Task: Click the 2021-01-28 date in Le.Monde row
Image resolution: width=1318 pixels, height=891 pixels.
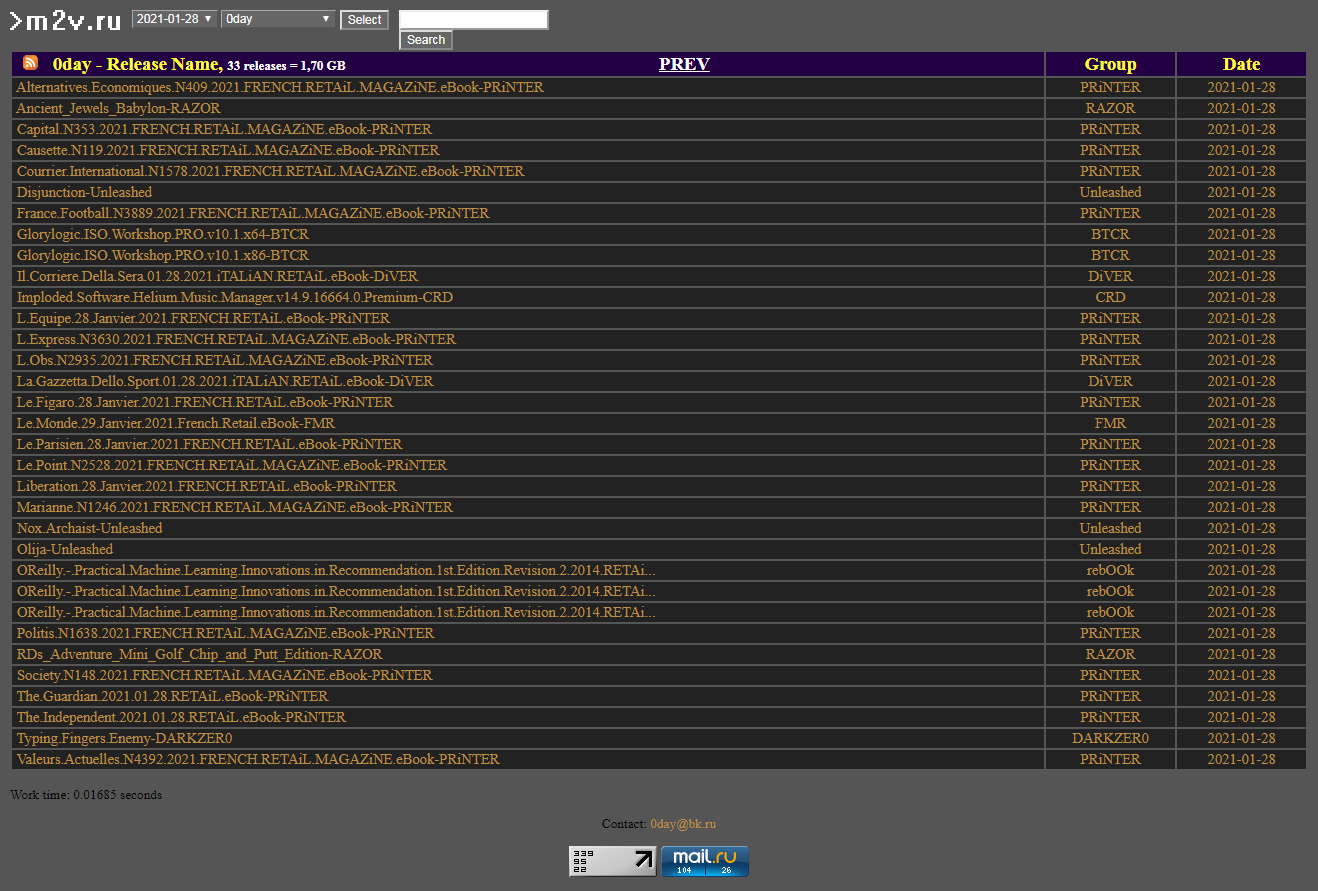Action: [1241, 423]
